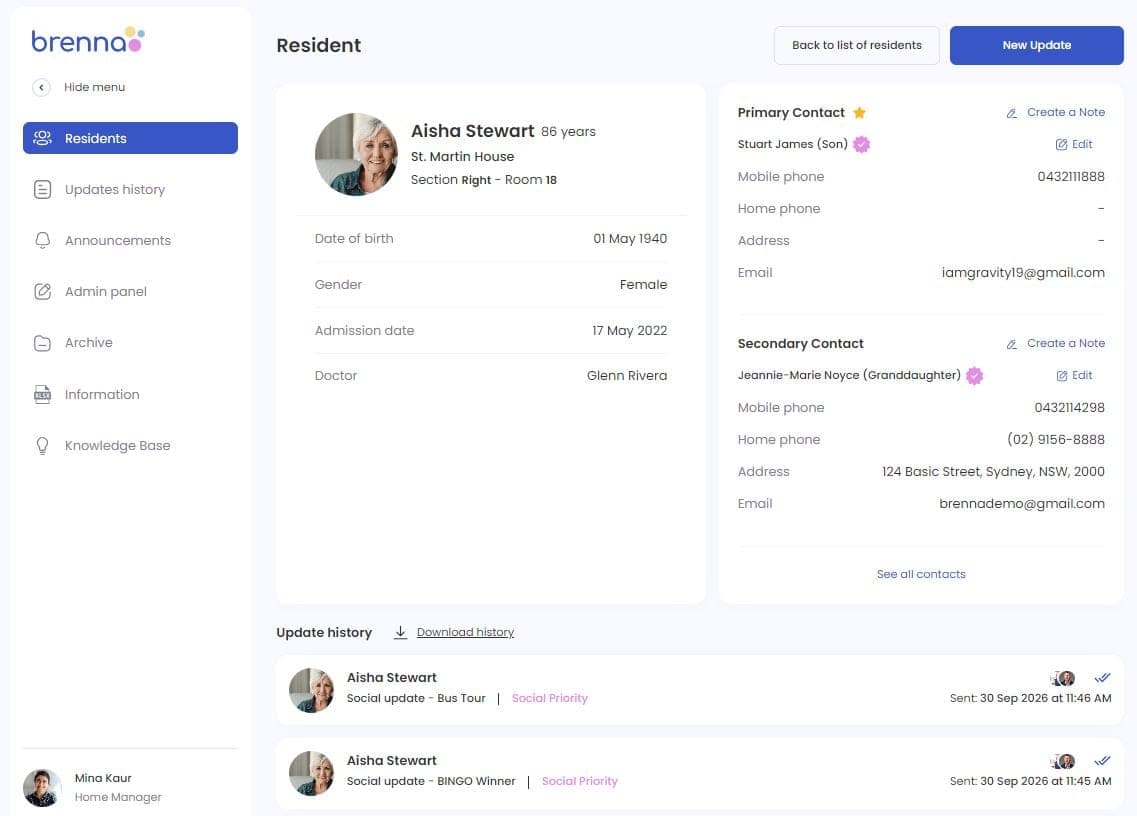Click the download arrow icon for history

pos(400,632)
